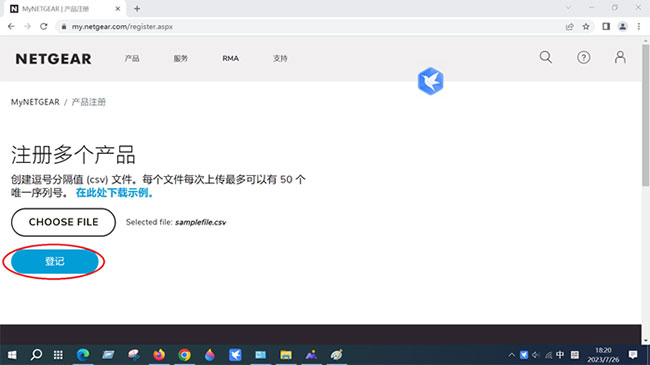Image resolution: width=650 pixels, height=365 pixels.
Task: Open a new tab with plus button
Action: point(137,9)
